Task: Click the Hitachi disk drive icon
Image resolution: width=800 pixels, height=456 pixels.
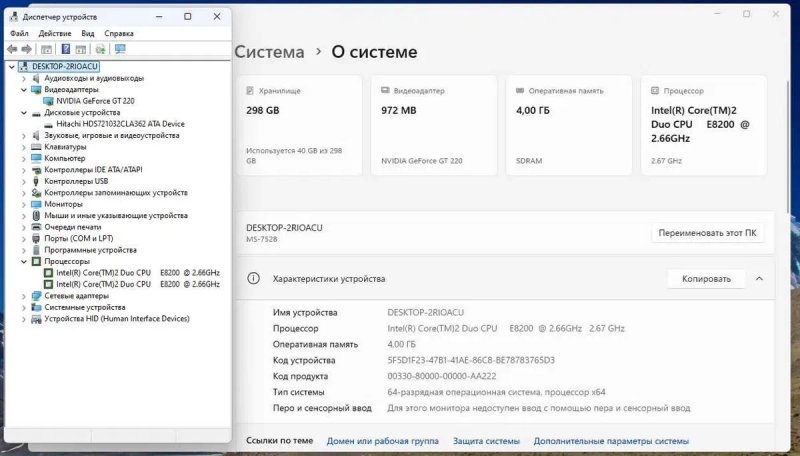Action: [x=48, y=124]
